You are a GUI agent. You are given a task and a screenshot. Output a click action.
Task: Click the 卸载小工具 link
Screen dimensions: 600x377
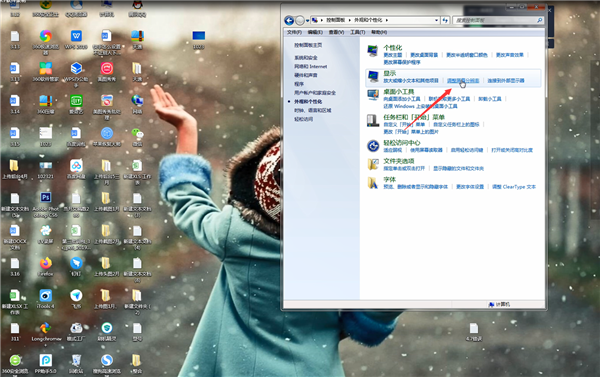tap(490, 99)
